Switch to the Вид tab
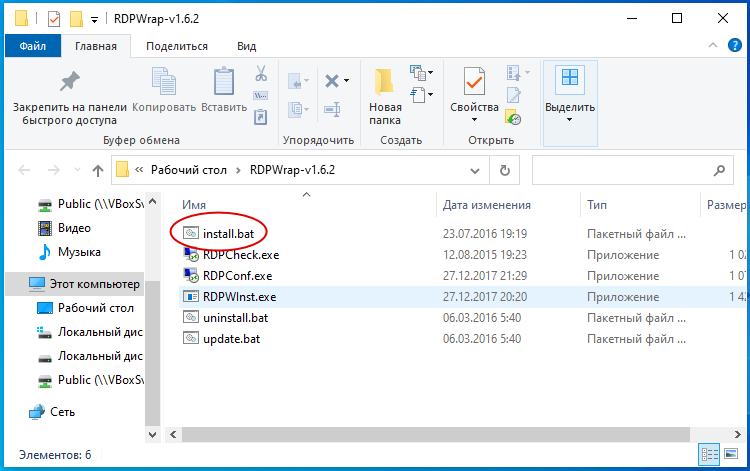 click(247, 46)
